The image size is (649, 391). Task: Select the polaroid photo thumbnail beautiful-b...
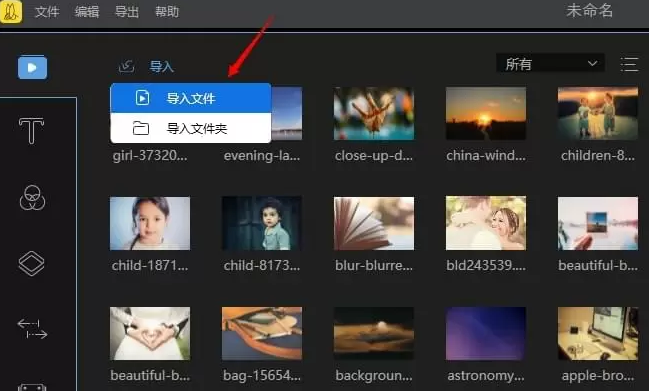coord(598,223)
